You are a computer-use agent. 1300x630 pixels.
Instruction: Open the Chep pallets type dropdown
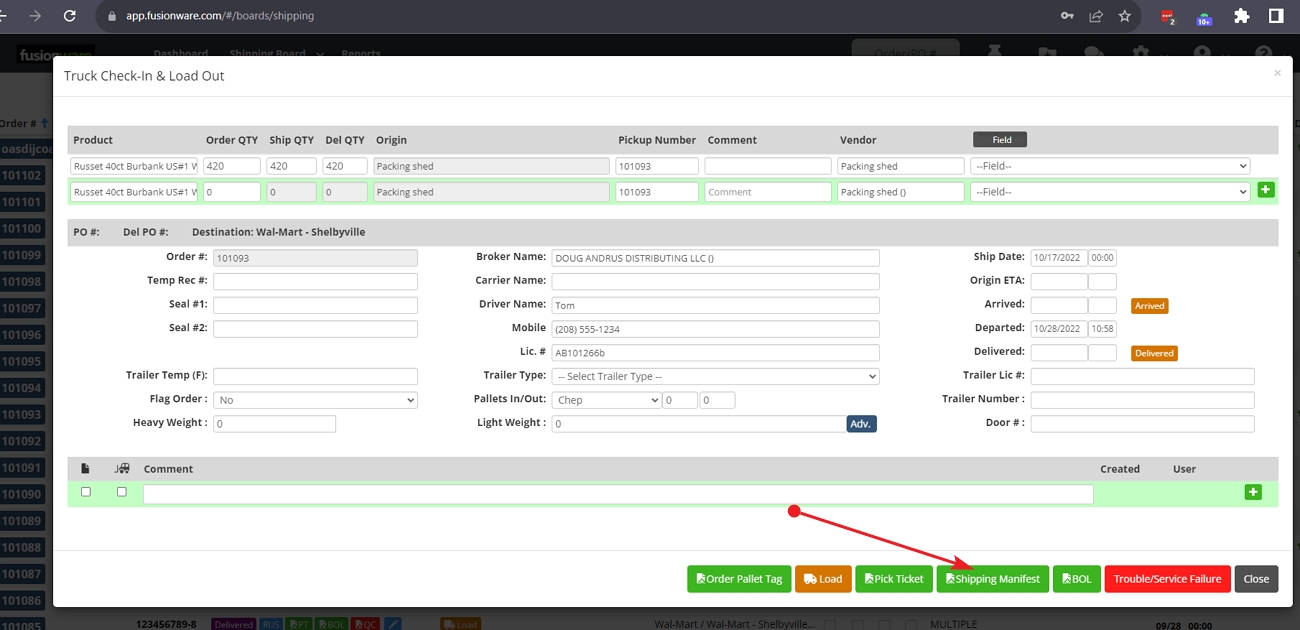[606, 400]
